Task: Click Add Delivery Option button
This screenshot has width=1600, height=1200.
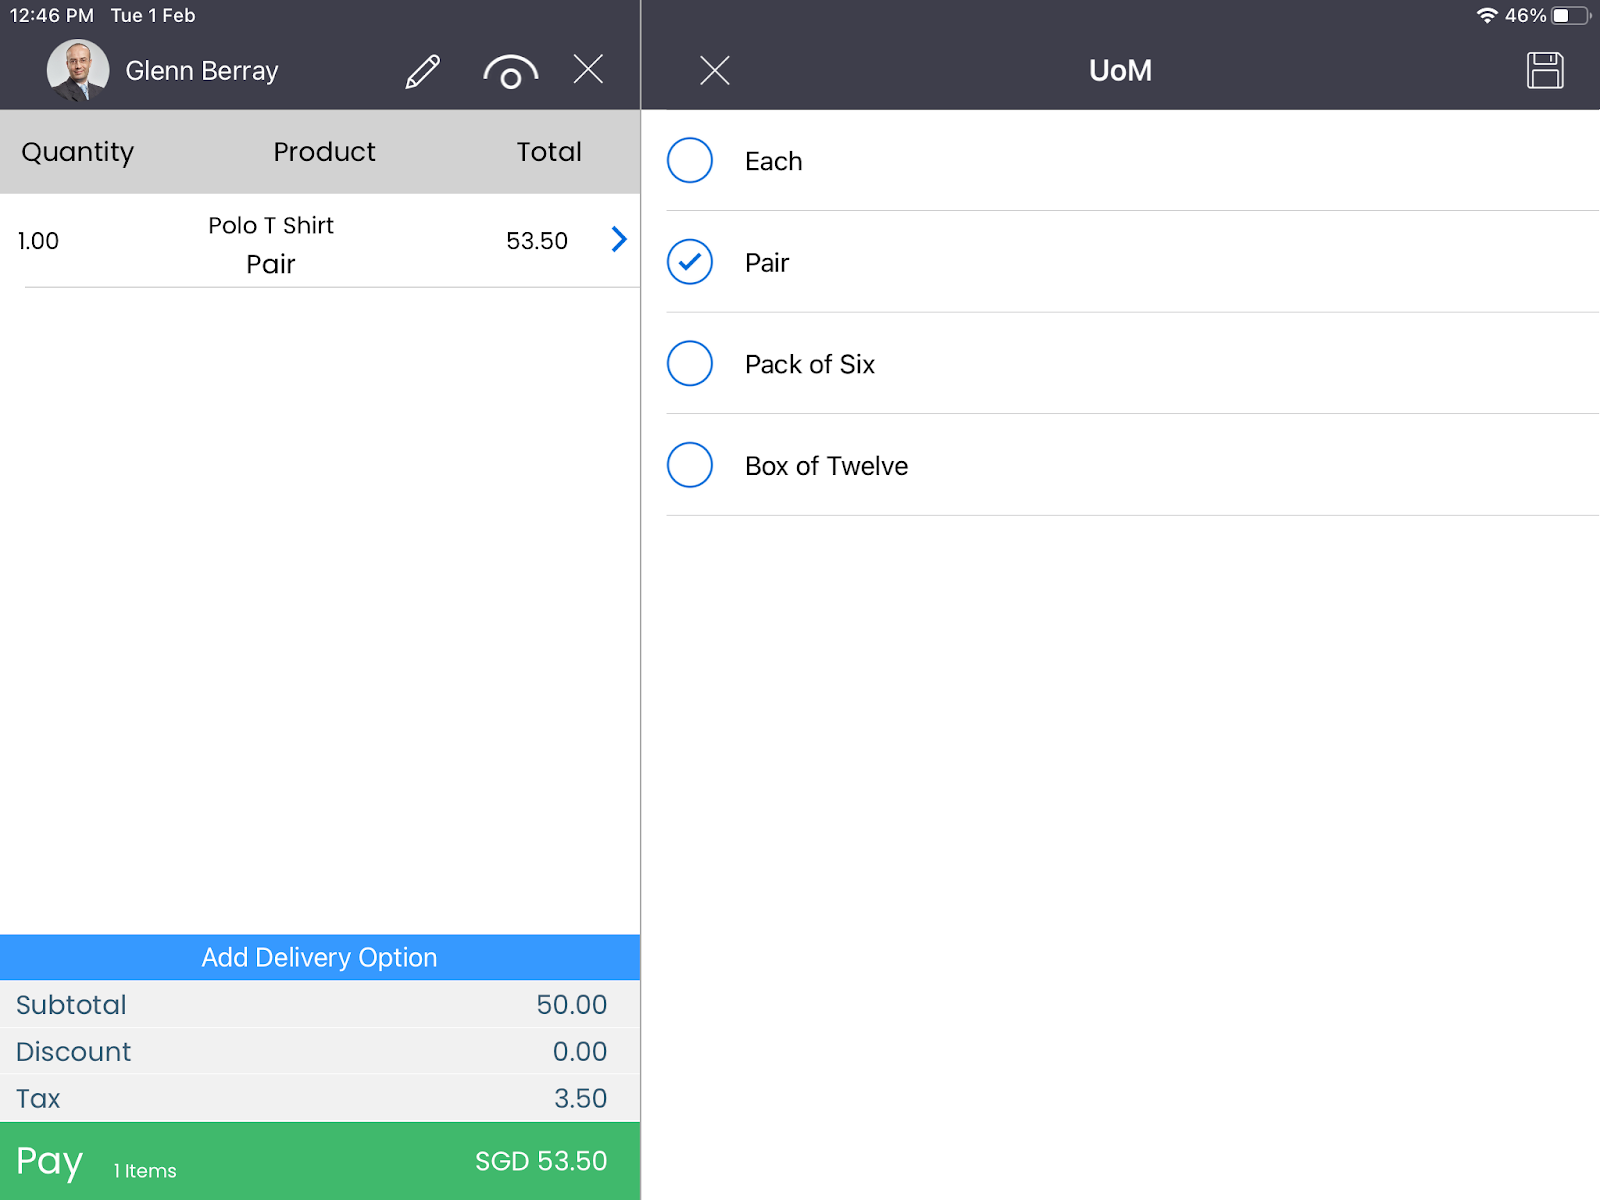Action: [320, 957]
